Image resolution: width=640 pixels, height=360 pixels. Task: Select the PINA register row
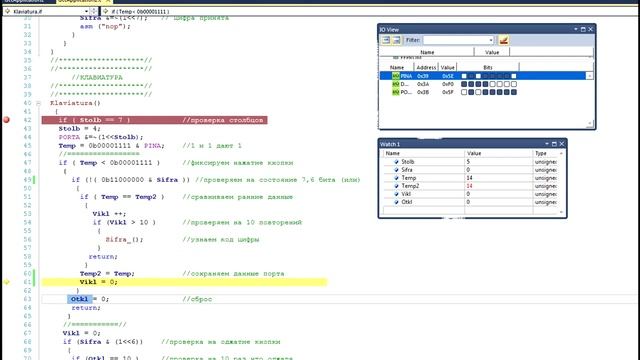(483, 76)
